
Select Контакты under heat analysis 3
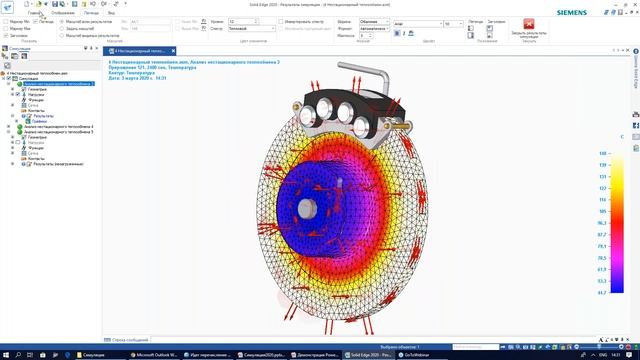[x=36, y=111]
